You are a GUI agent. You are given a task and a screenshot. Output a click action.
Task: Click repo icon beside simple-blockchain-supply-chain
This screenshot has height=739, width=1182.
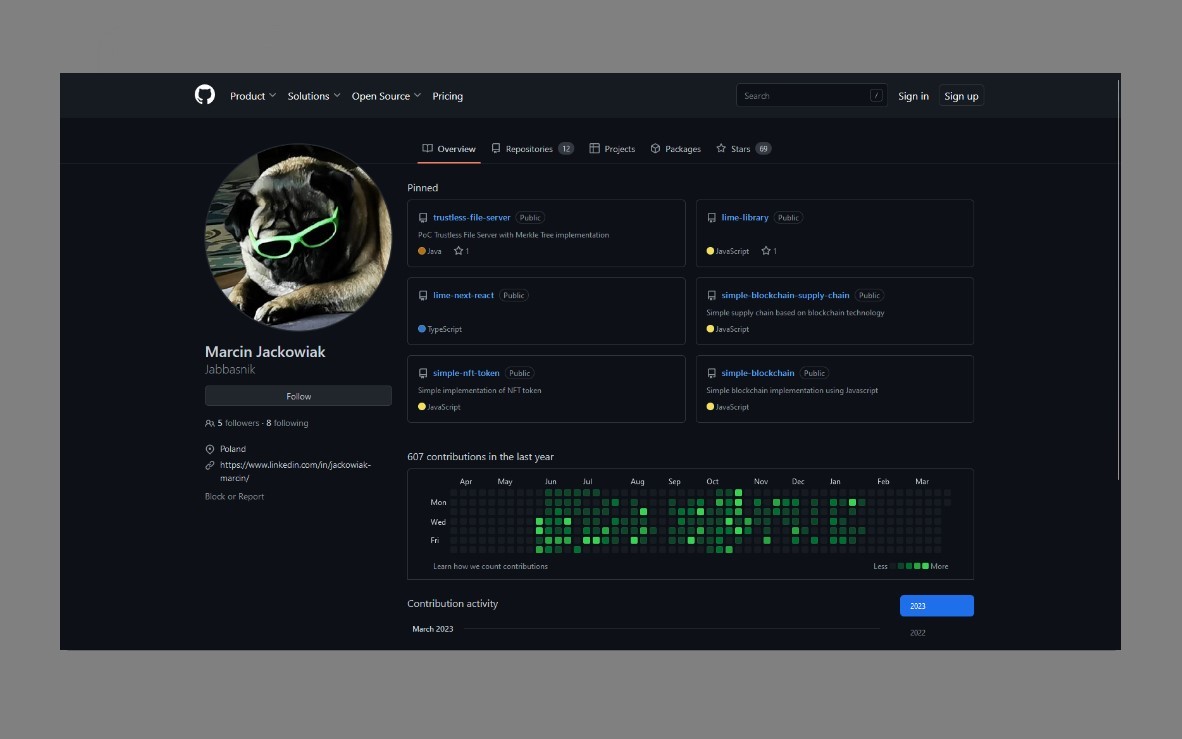[x=711, y=295]
